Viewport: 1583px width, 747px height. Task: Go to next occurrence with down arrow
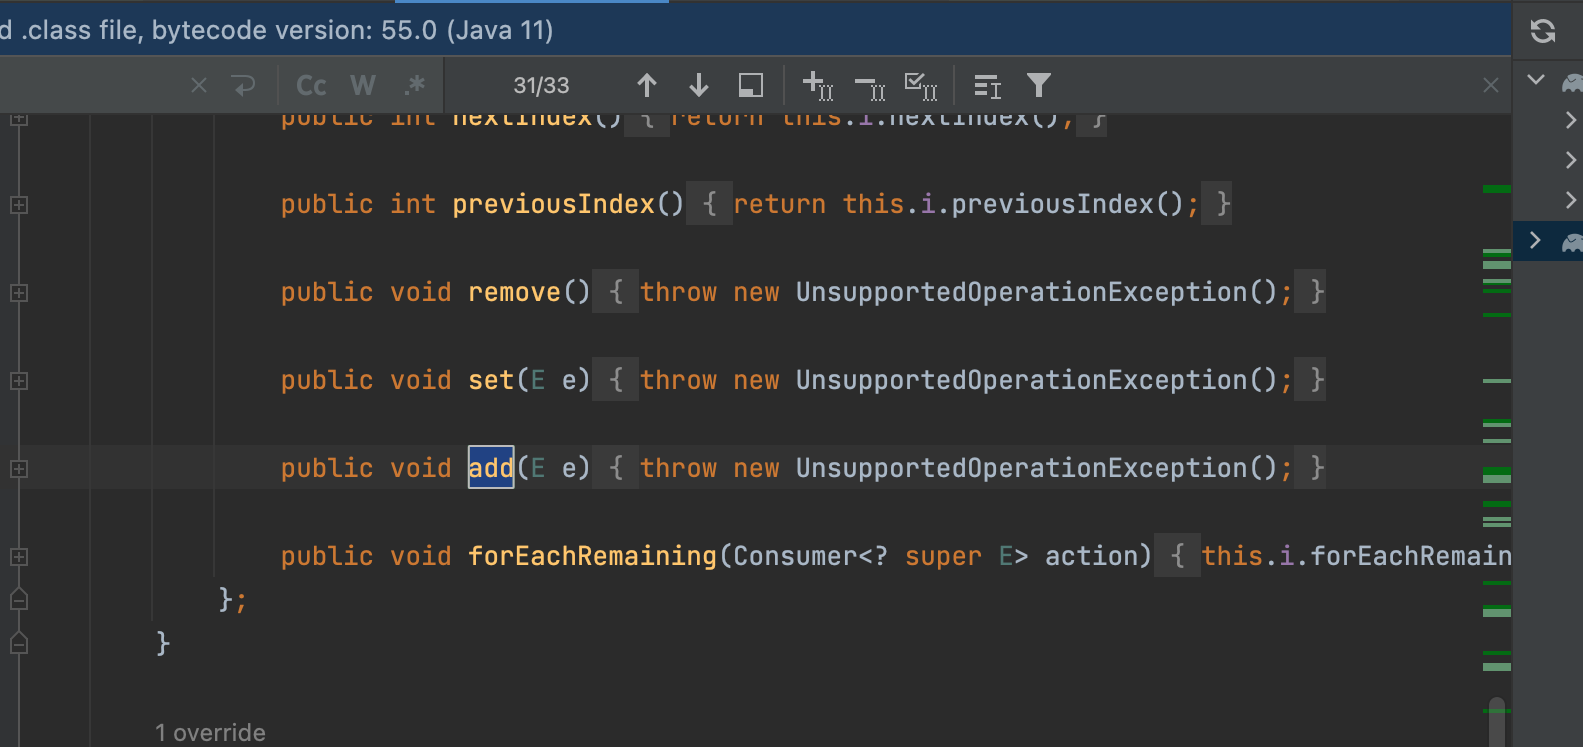pos(699,86)
